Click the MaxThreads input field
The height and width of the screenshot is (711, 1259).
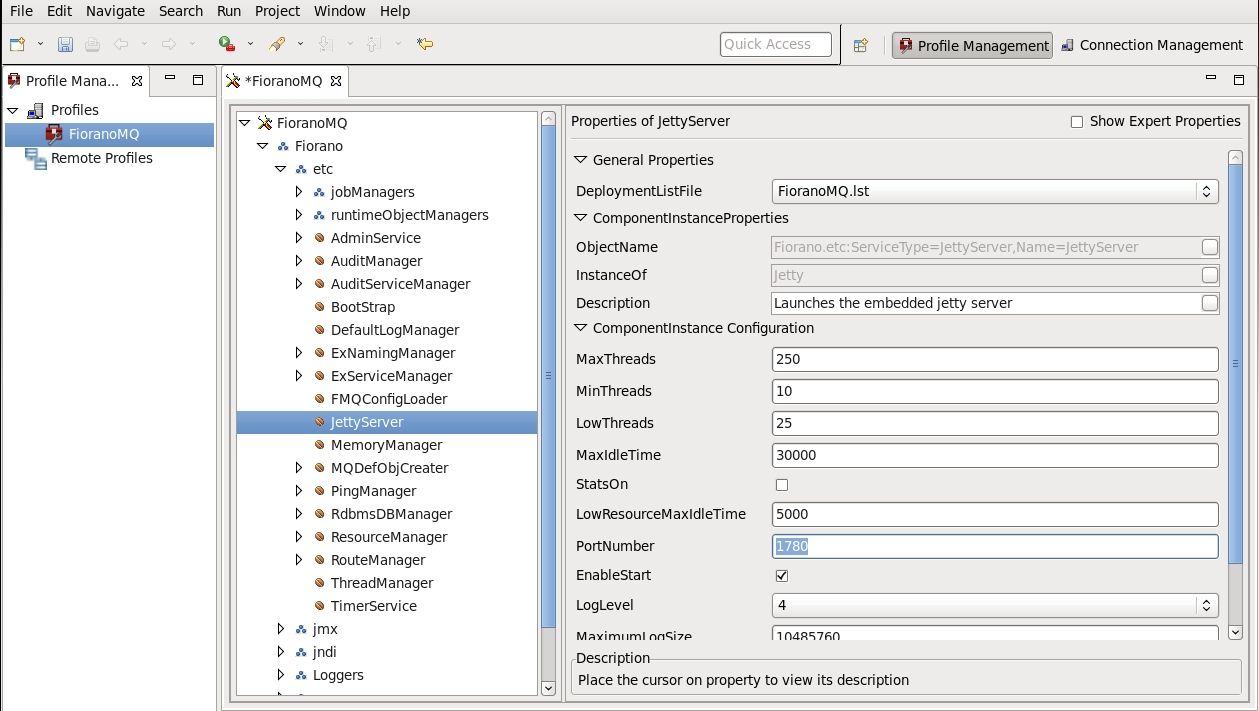[995, 359]
